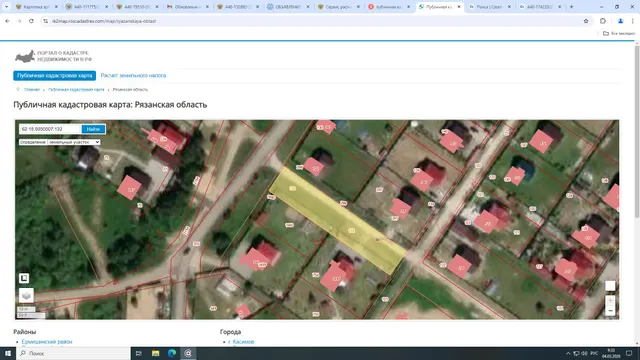The width and height of the screenshot is (640, 360).
Task: Show hidden system tray icons
Action: 568,353
